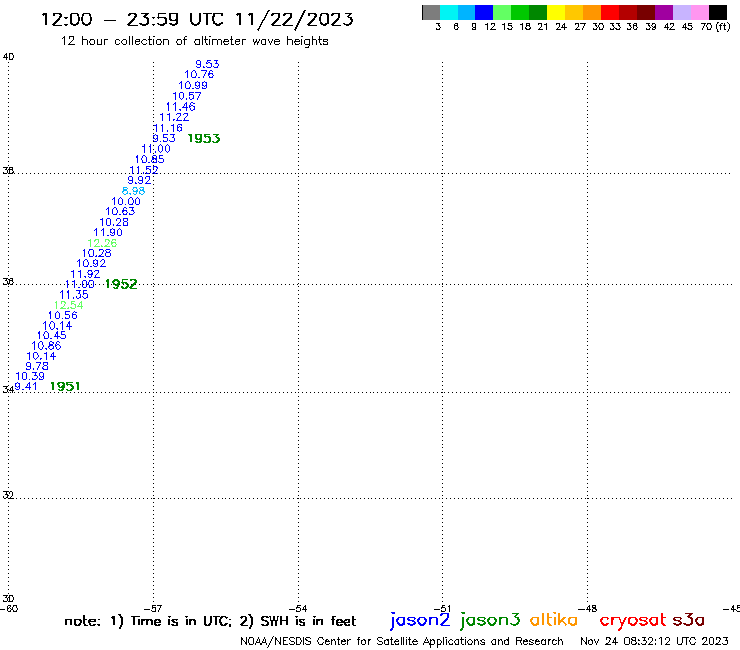The width and height of the screenshot is (740, 650).
Task: Click the light blue 8.98 reading
Action: coord(134,191)
